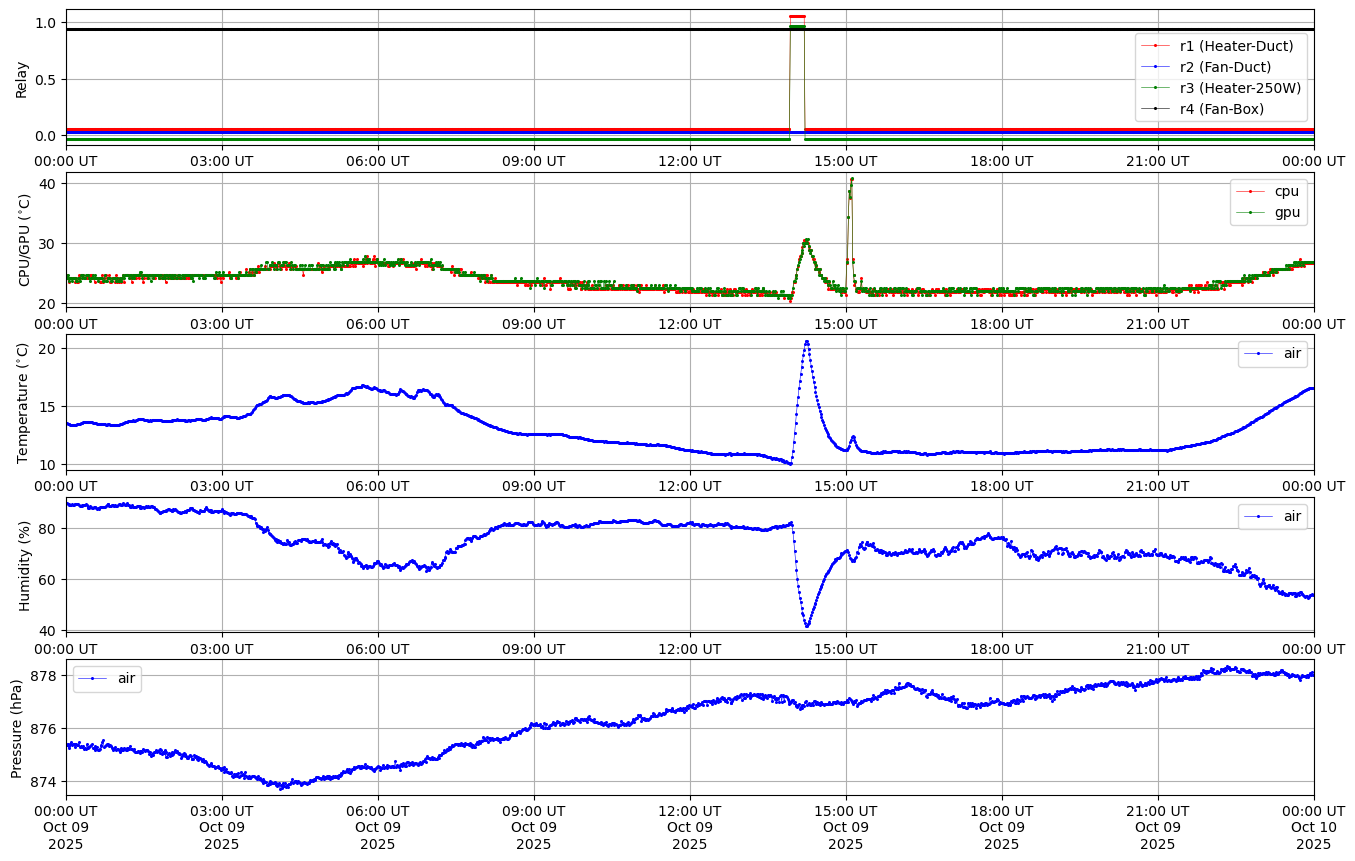Click the Humidity (%) y-axis label
1355x861 pixels.
coord(25,565)
